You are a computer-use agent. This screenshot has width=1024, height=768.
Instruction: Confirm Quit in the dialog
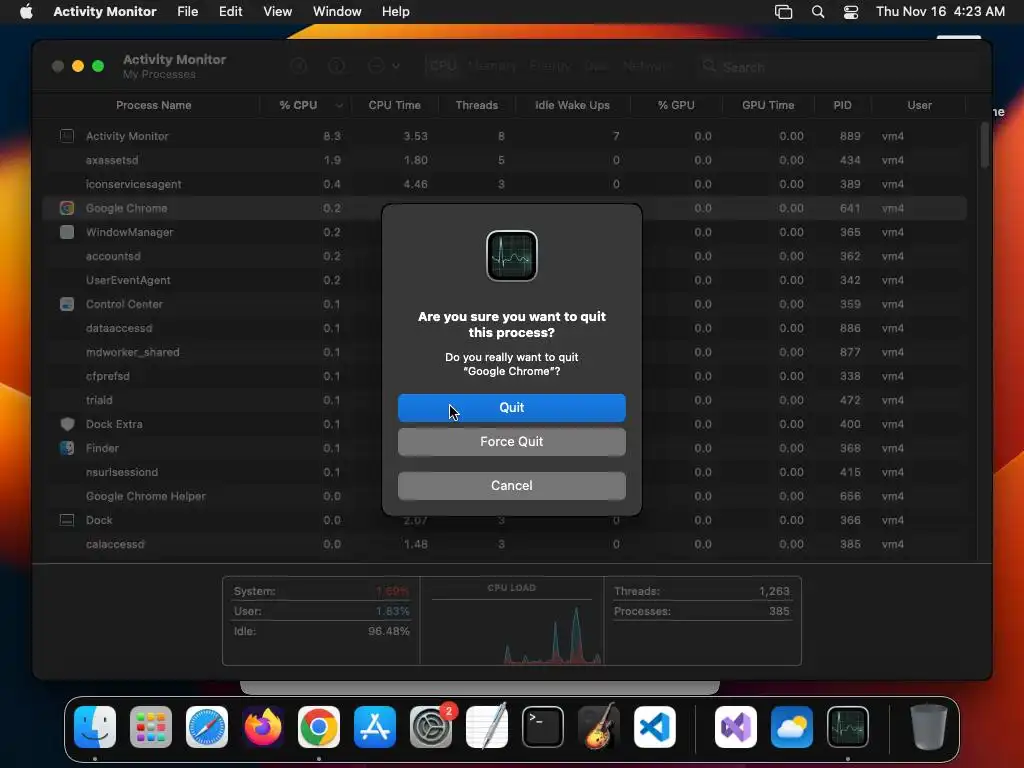click(511, 408)
